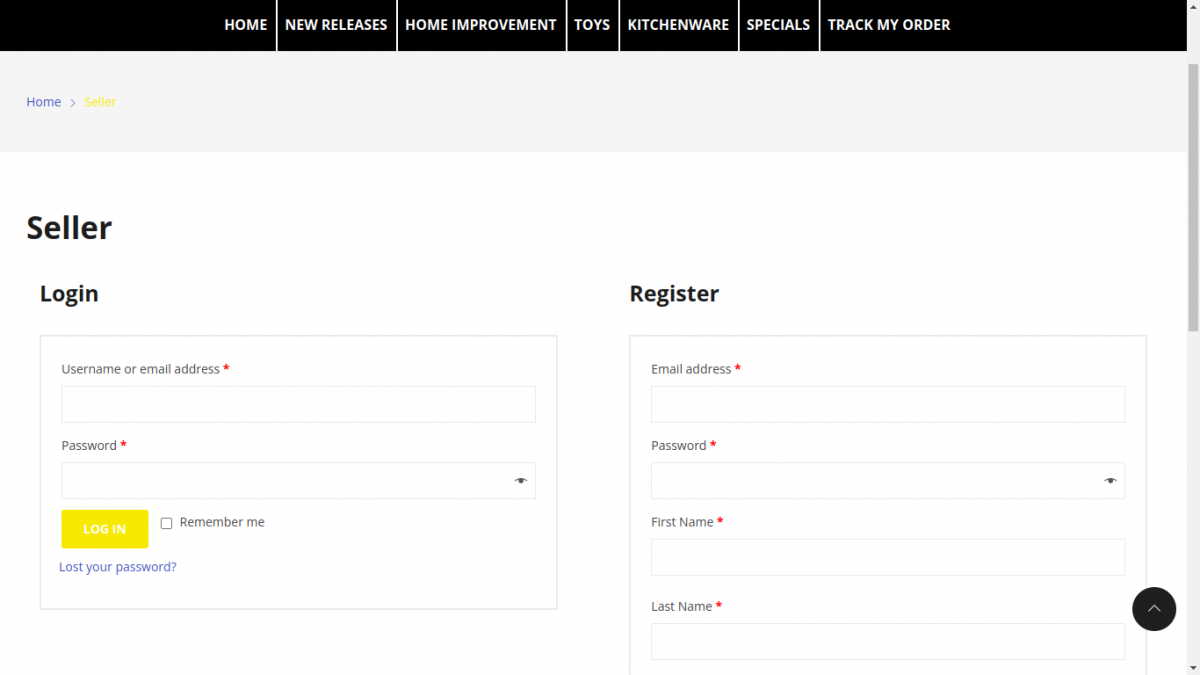Screen dimensions: 1200x675
Task: Focus the Register Email address field
Action: tap(888, 404)
